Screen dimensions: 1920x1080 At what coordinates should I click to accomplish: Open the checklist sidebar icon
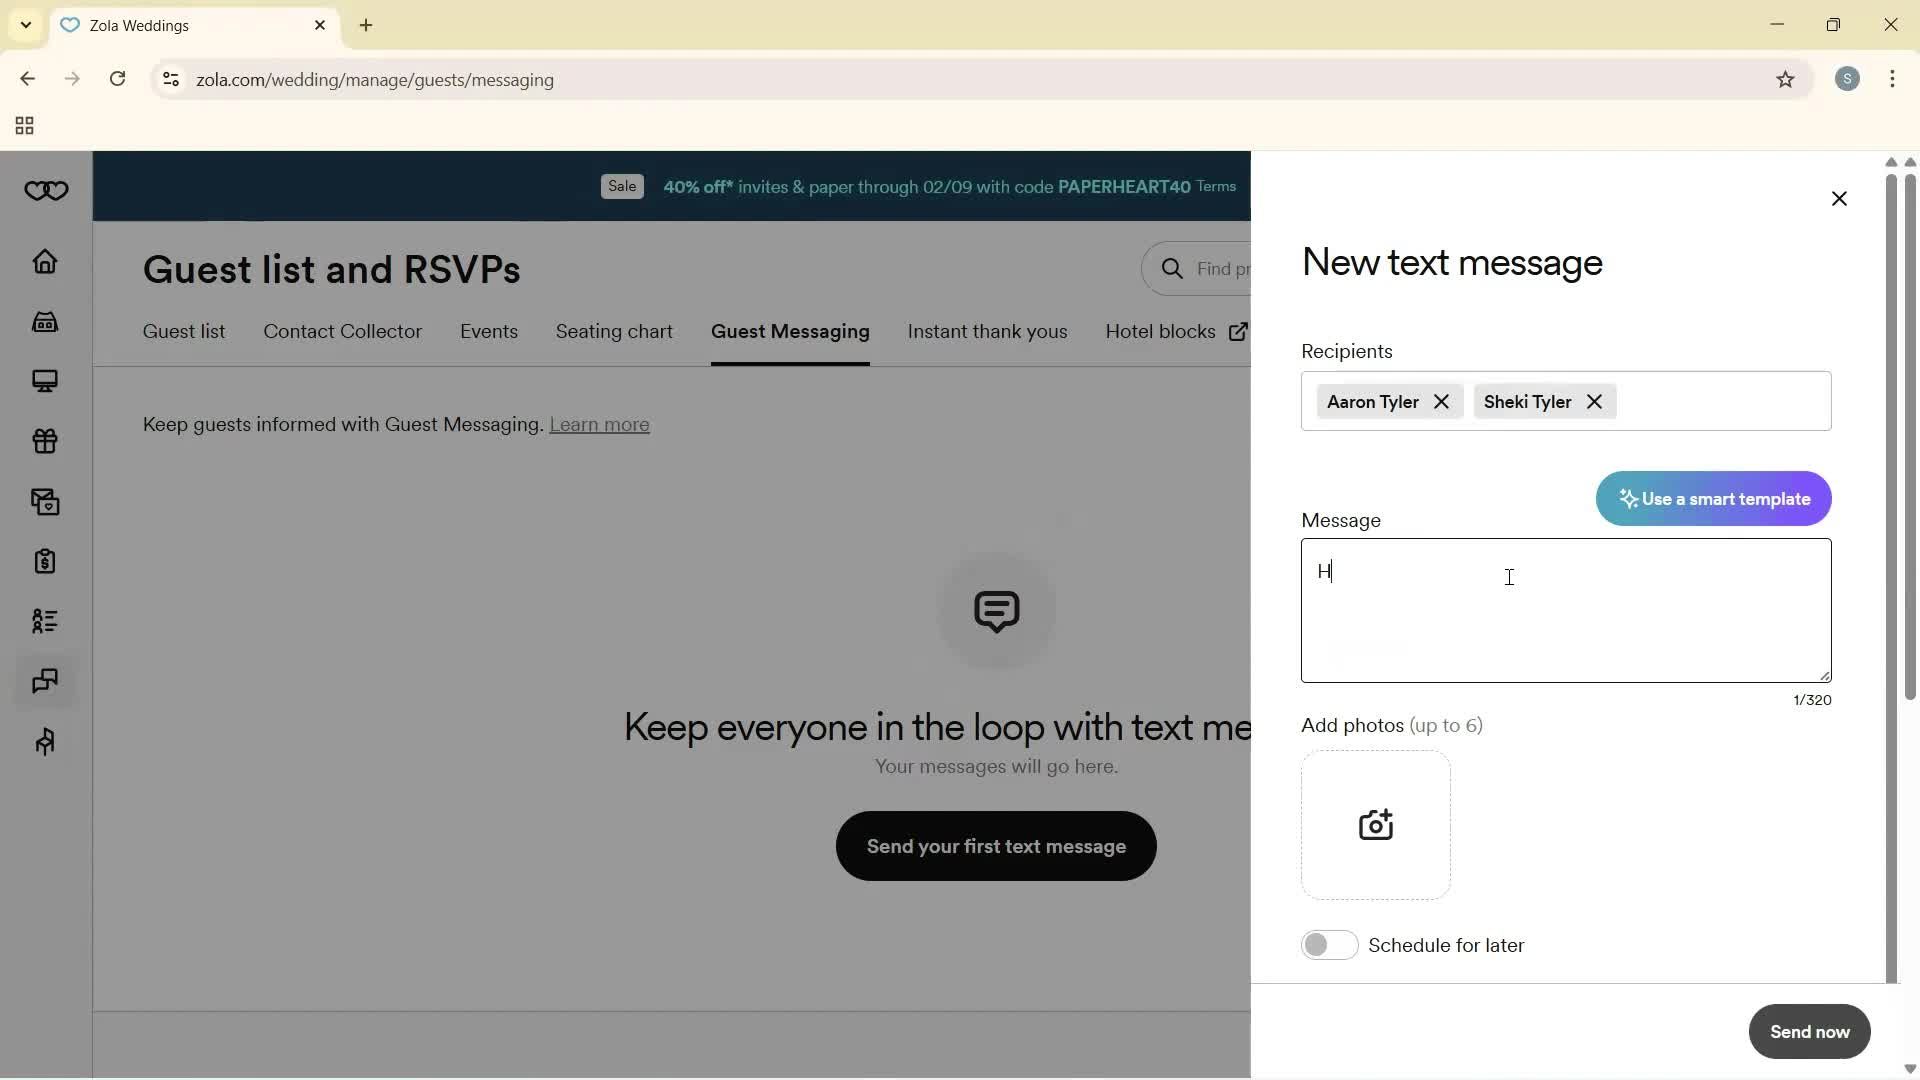[x=45, y=621]
